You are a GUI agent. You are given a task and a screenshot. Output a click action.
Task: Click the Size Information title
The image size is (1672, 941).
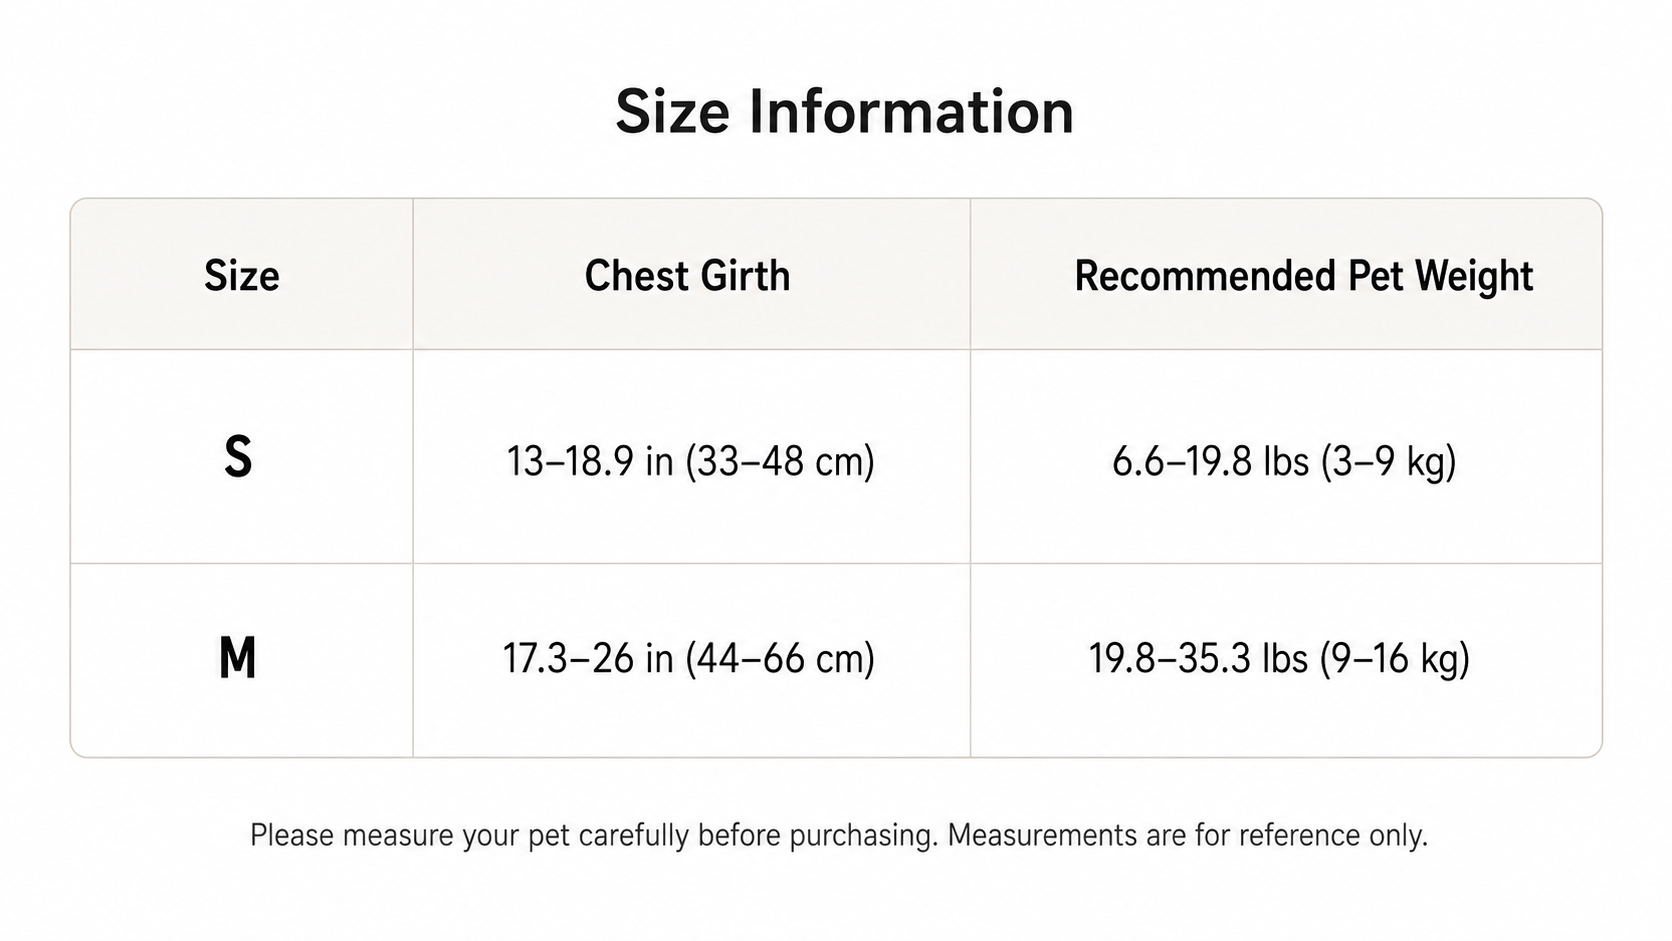(x=844, y=111)
